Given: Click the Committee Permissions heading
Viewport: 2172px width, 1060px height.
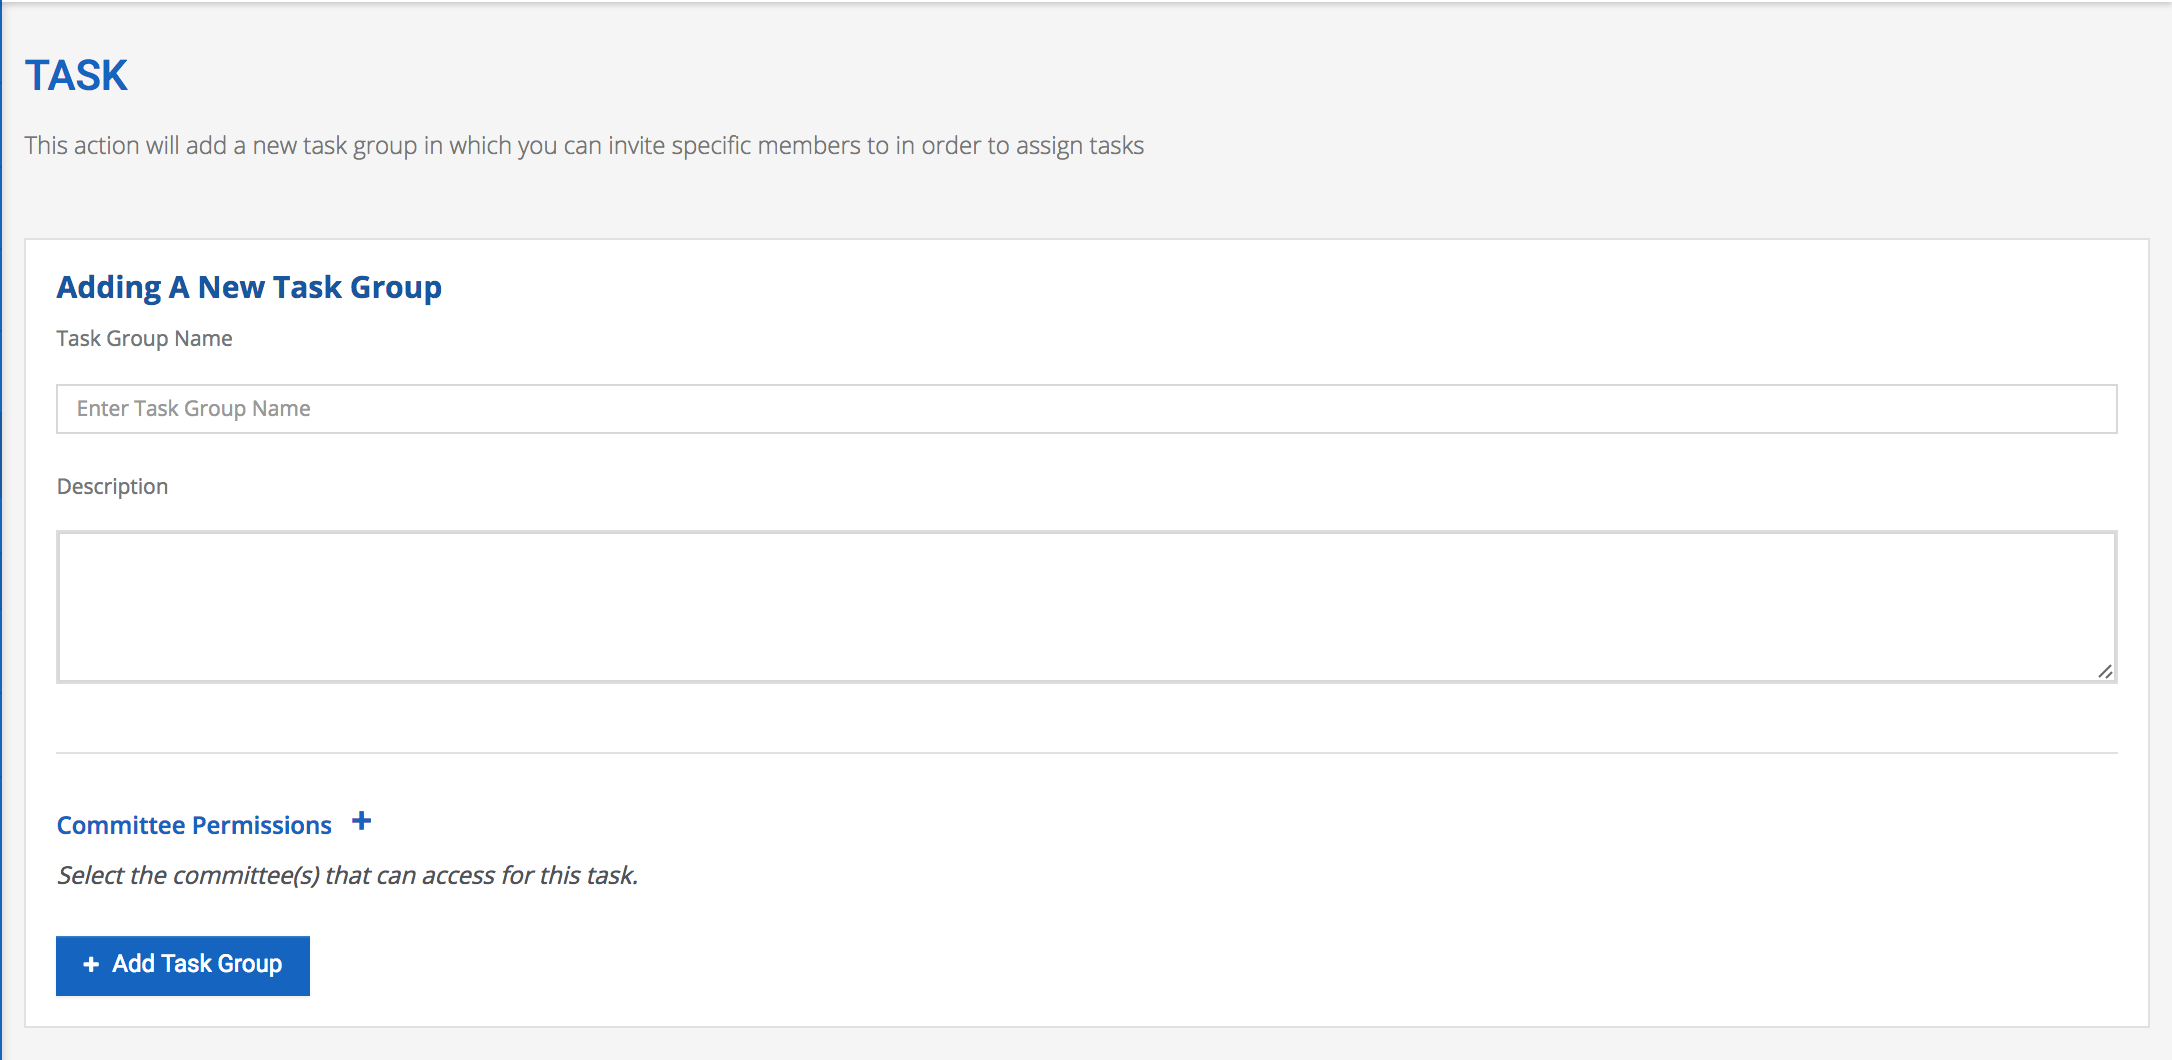Looking at the screenshot, I should tap(194, 825).
